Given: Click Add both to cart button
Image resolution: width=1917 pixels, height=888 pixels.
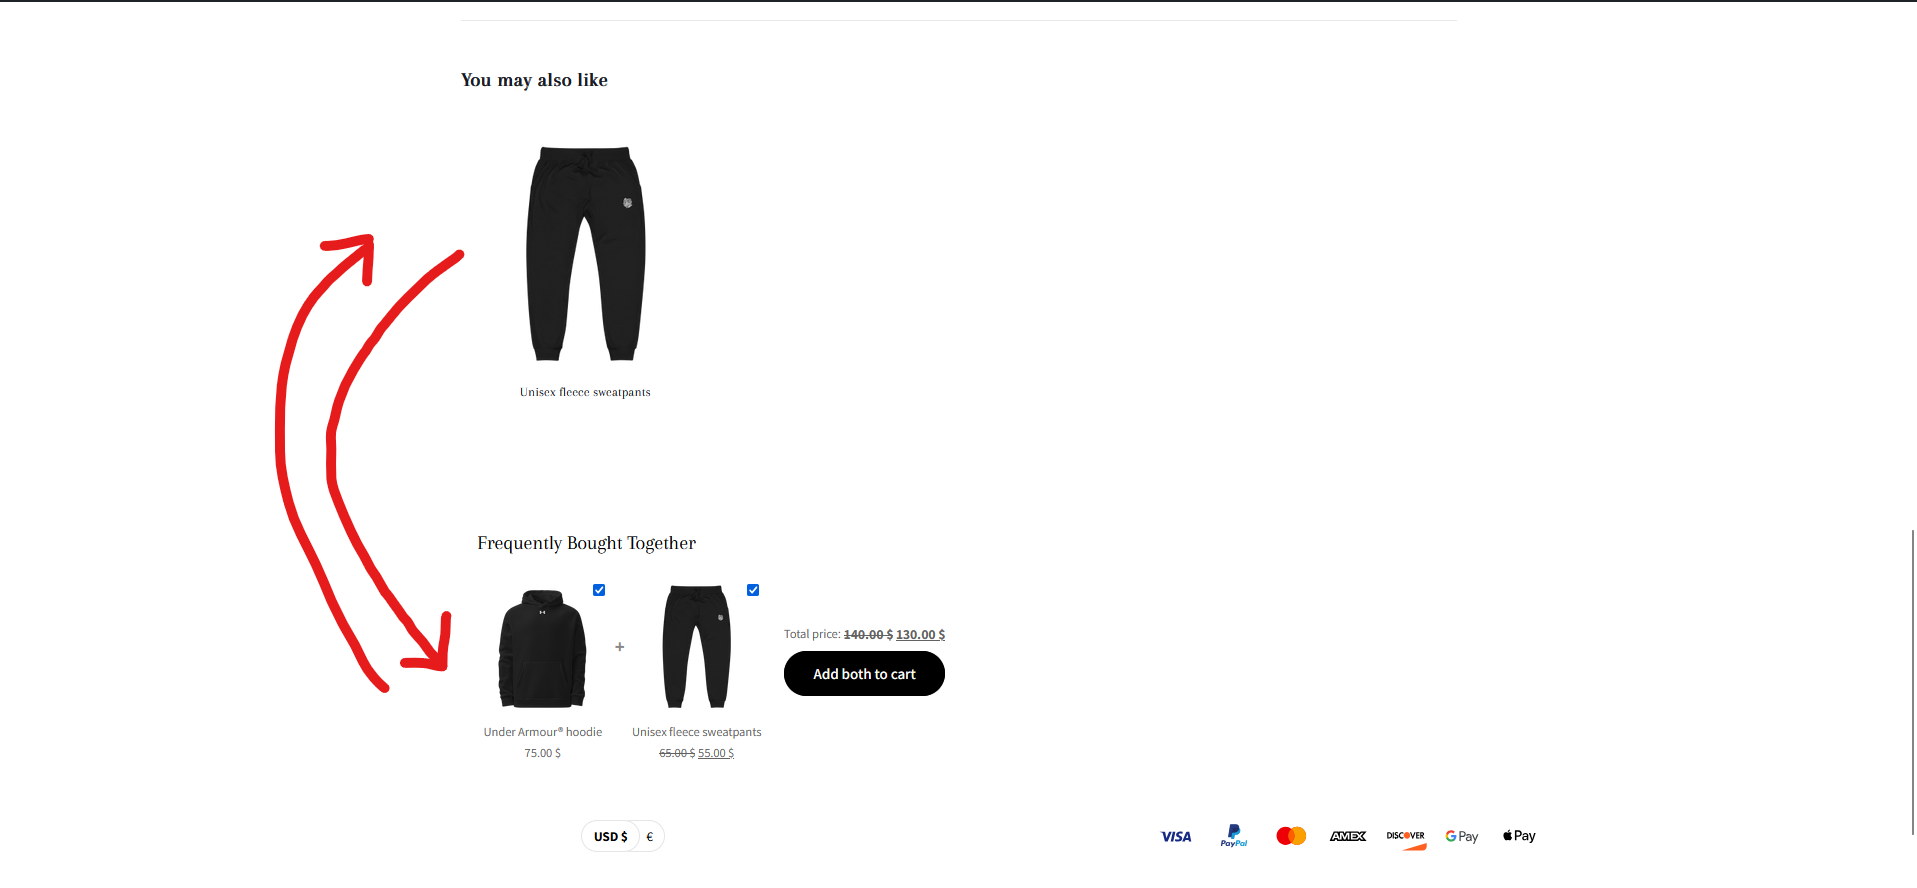Looking at the screenshot, I should [864, 674].
